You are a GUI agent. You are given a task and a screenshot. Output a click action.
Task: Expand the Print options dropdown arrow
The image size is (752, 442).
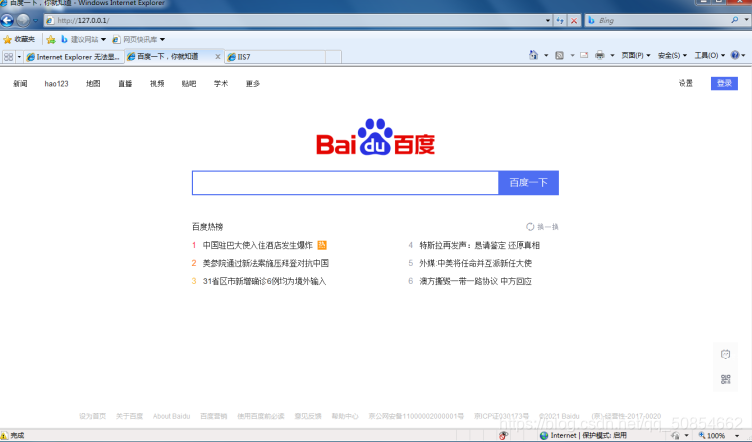pos(612,56)
